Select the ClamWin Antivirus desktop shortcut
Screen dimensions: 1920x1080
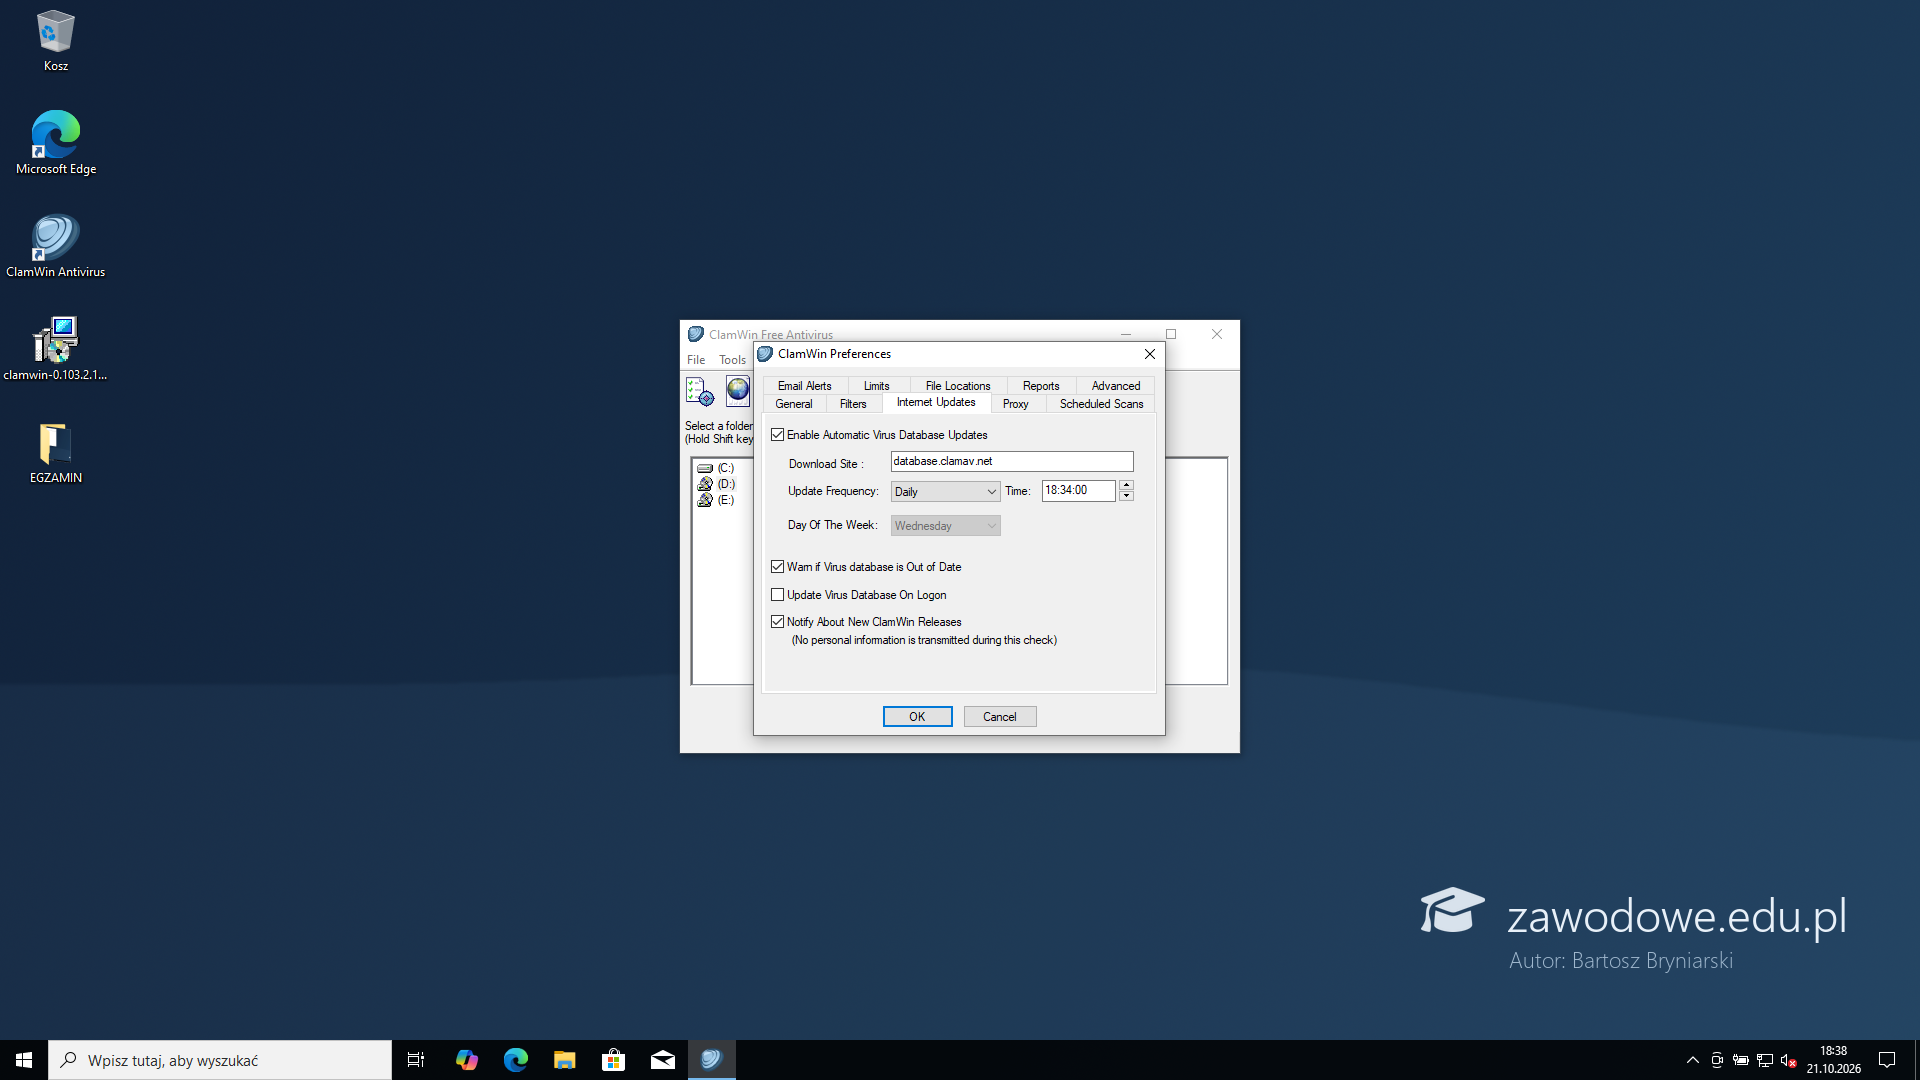pos(55,246)
